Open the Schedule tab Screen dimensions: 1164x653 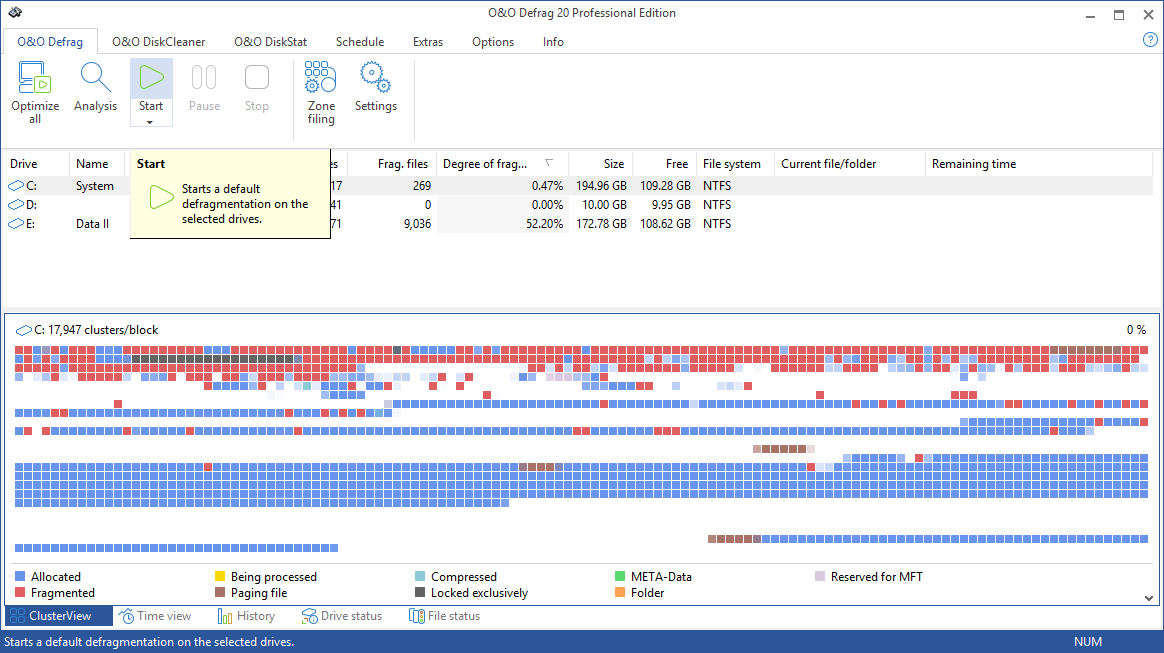(359, 42)
